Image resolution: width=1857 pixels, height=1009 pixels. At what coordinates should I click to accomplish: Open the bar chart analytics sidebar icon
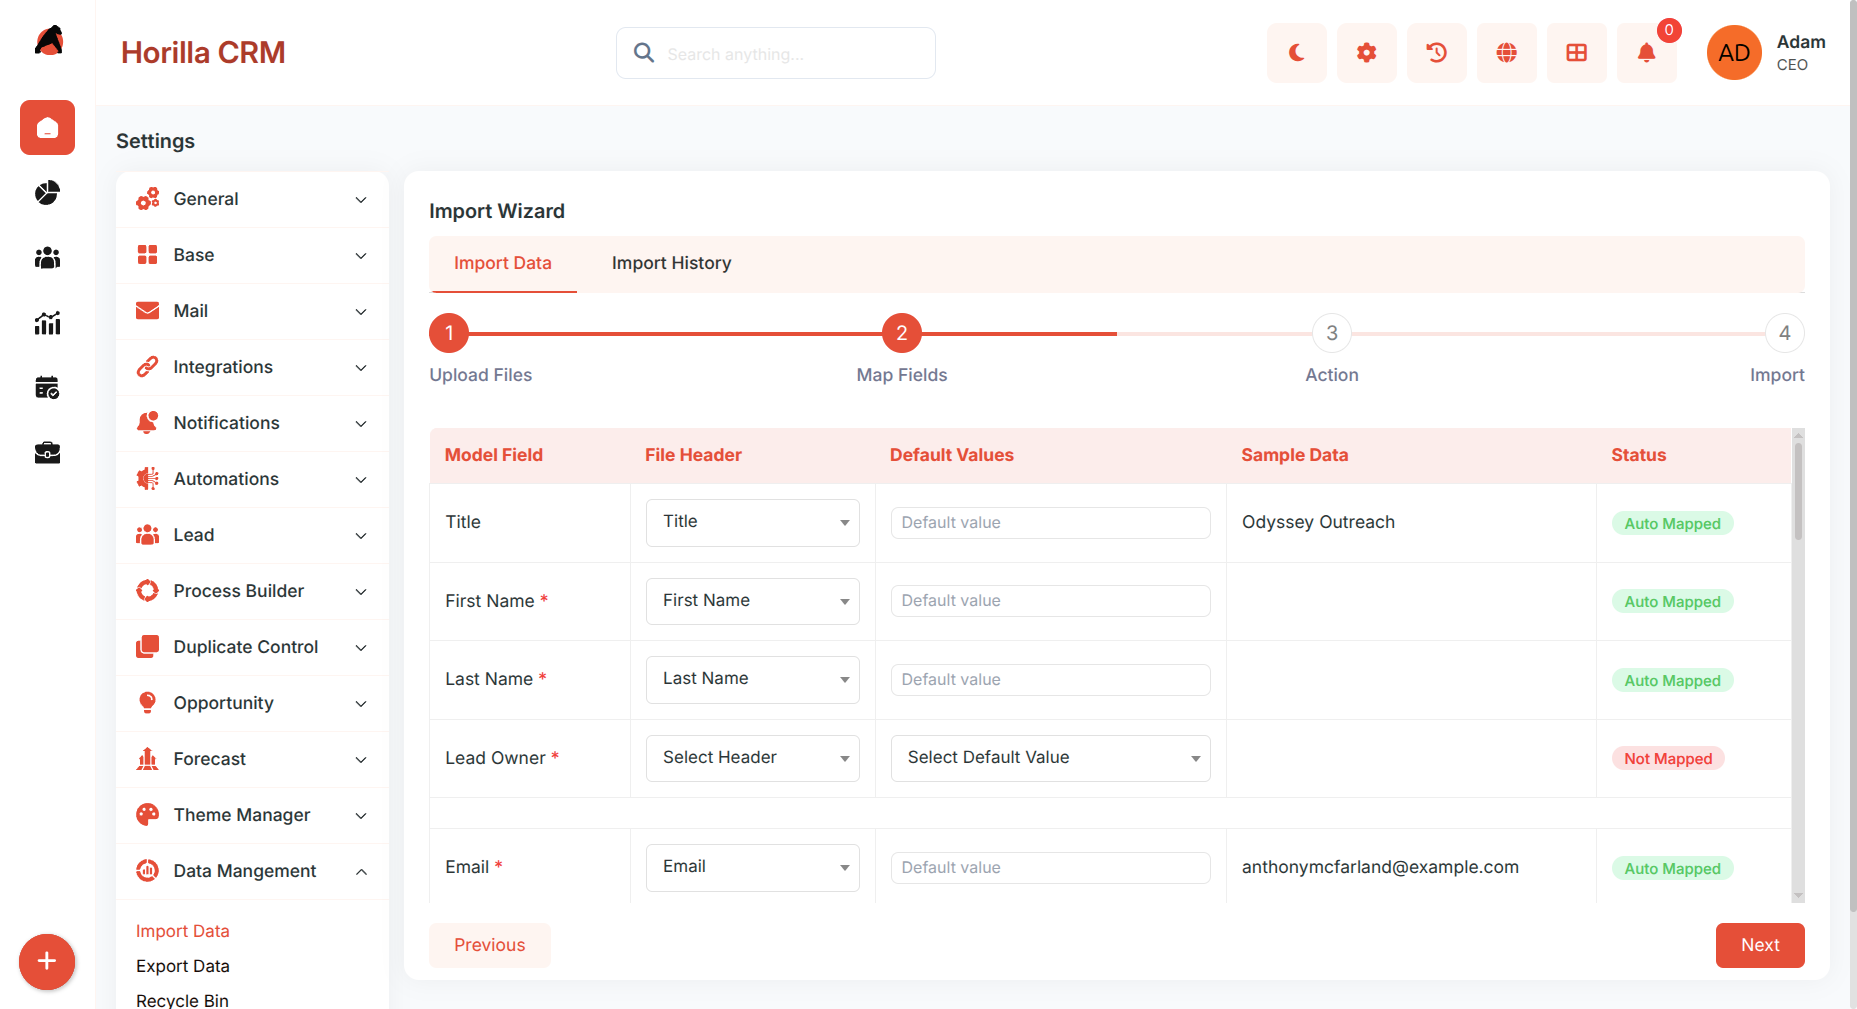point(47,323)
